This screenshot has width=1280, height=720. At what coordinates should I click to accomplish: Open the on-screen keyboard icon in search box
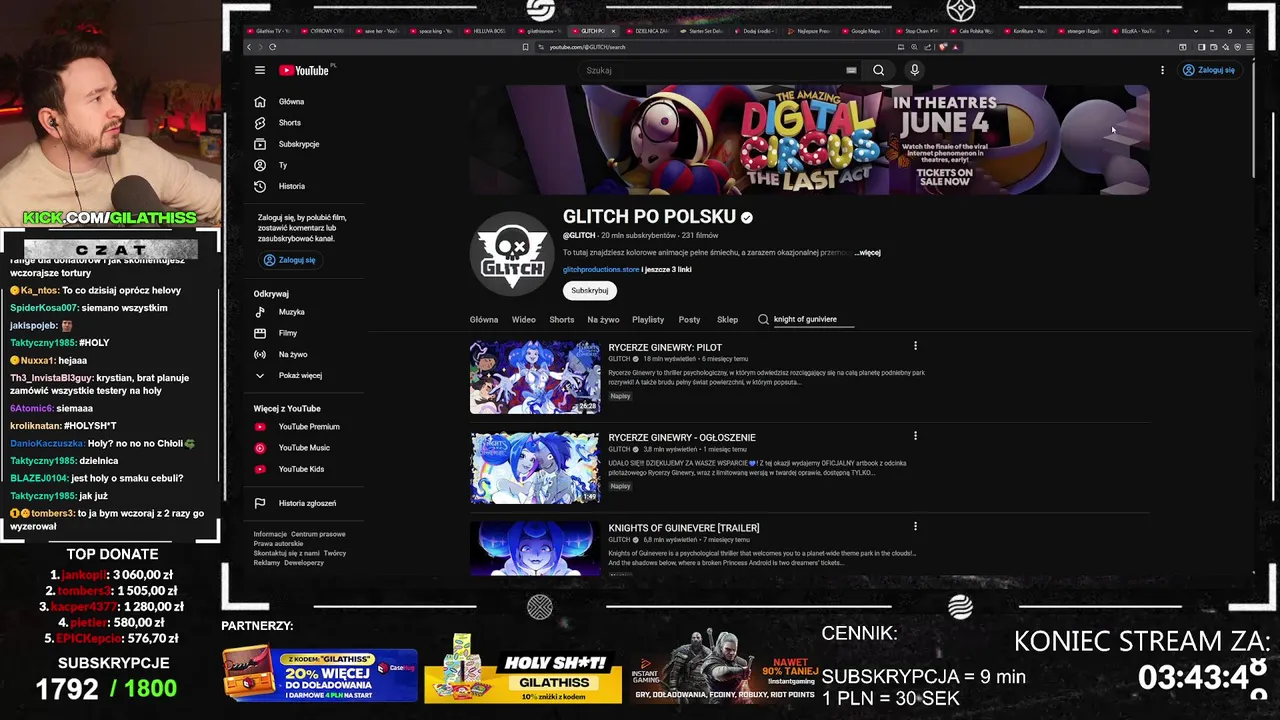click(x=851, y=70)
